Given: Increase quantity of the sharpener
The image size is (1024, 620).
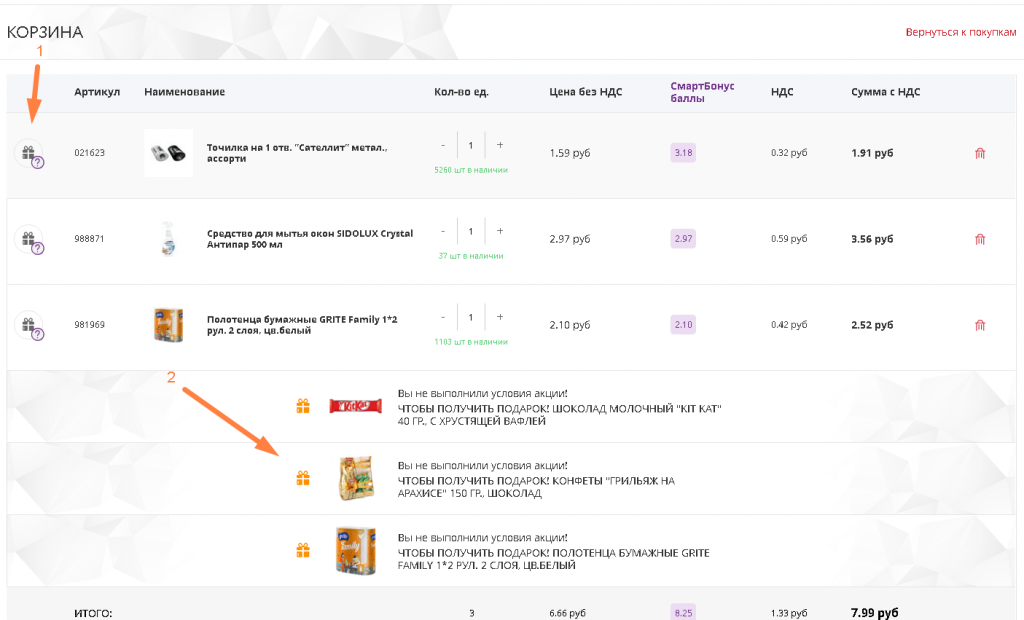Looking at the screenshot, I should click(x=500, y=145).
